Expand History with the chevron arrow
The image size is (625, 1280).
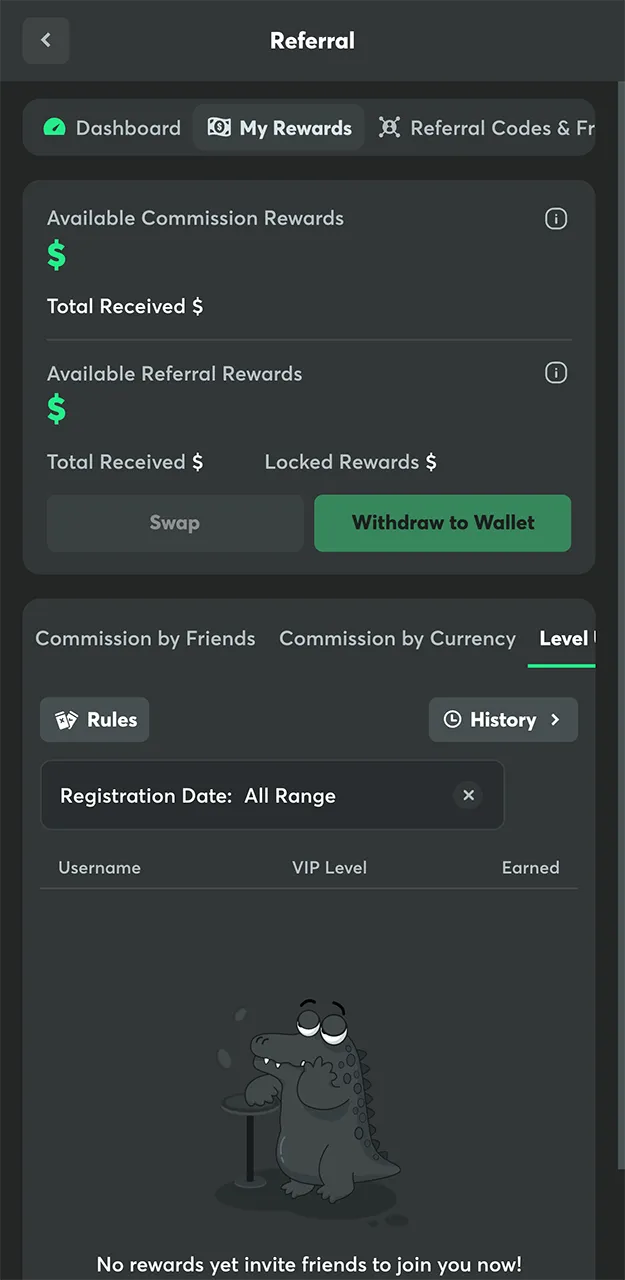[x=556, y=720]
